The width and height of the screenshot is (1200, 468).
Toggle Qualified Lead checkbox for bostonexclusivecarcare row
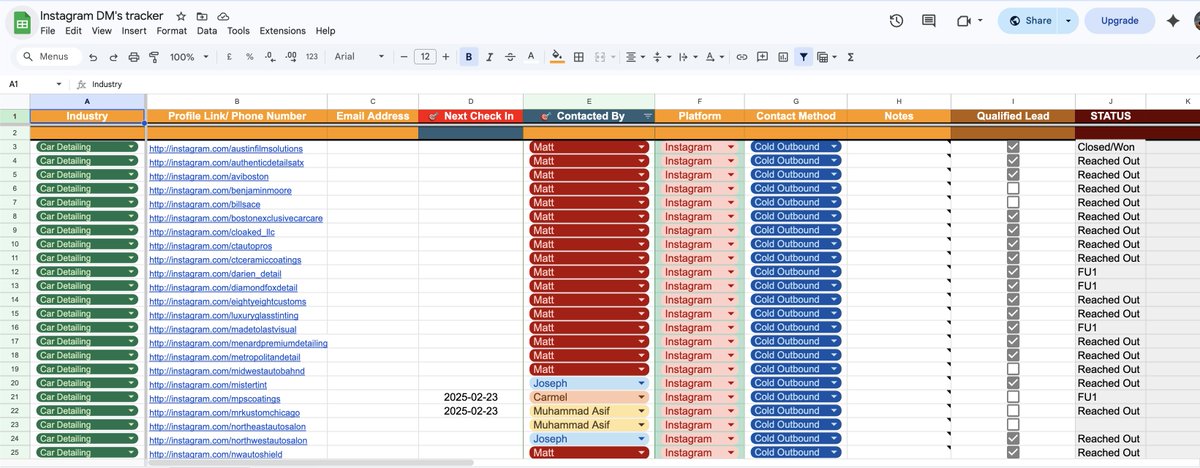(x=1013, y=216)
